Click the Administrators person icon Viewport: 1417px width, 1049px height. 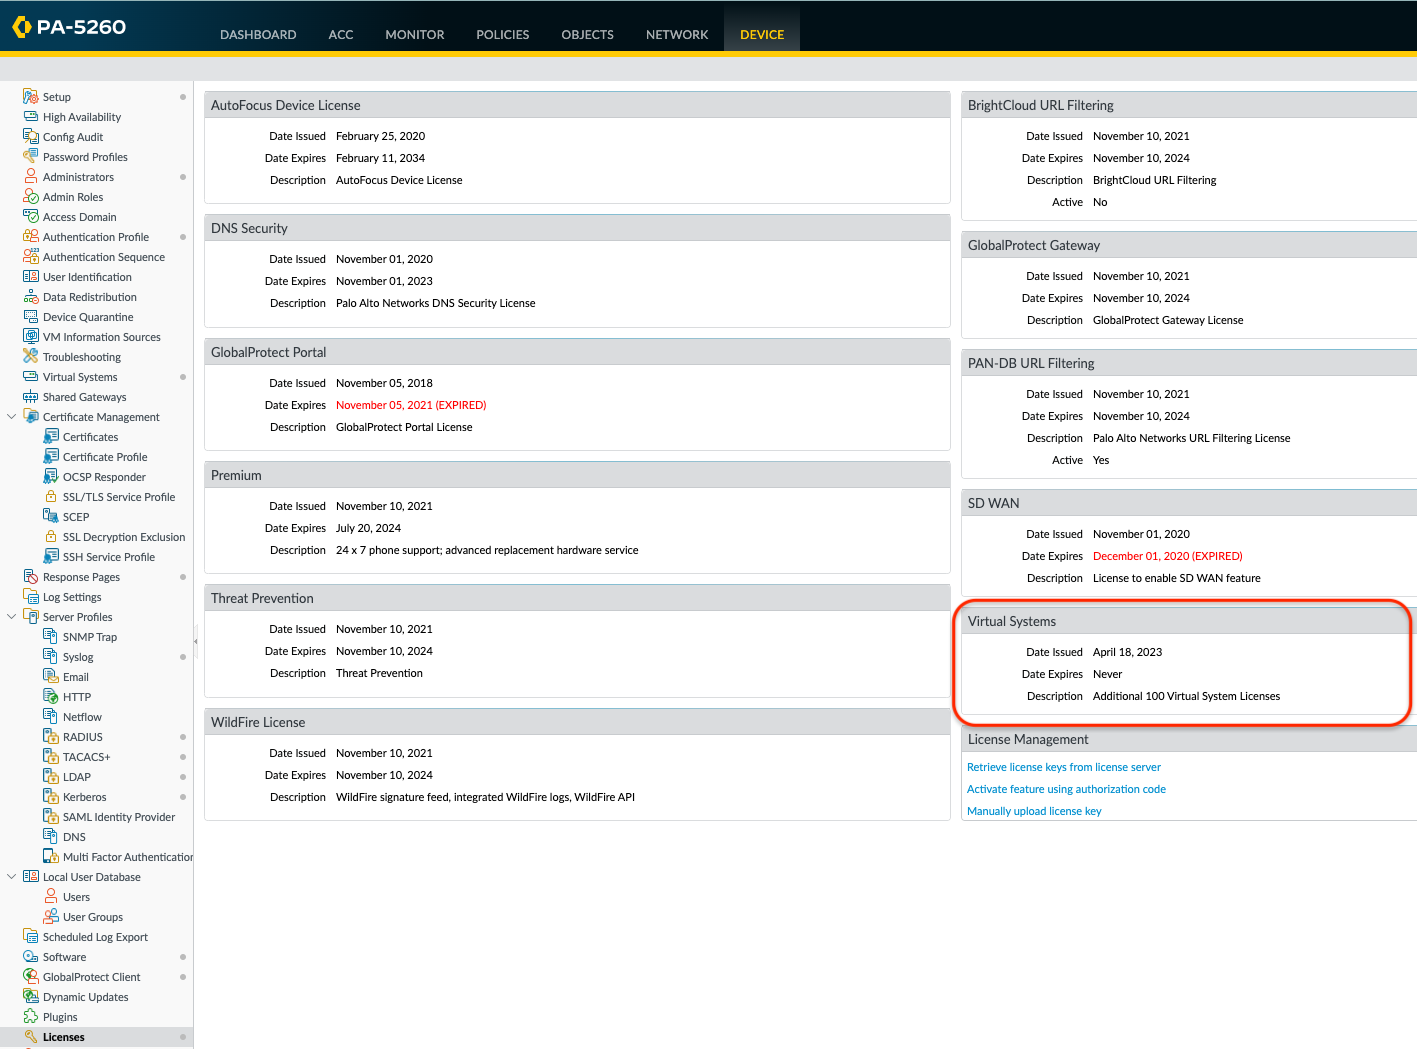pyautogui.click(x=31, y=177)
